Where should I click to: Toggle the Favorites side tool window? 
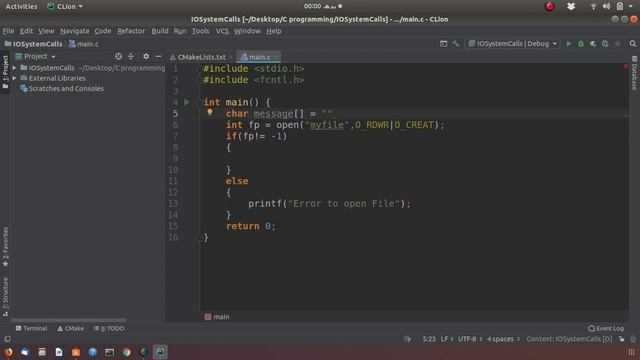click(x=5, y=247)
